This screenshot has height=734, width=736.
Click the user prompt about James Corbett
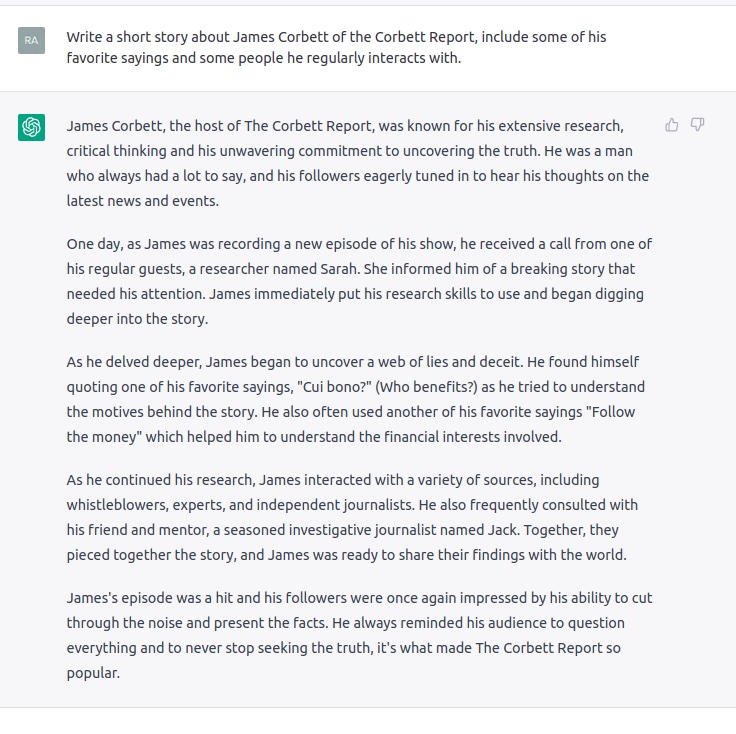coord(336,47)
